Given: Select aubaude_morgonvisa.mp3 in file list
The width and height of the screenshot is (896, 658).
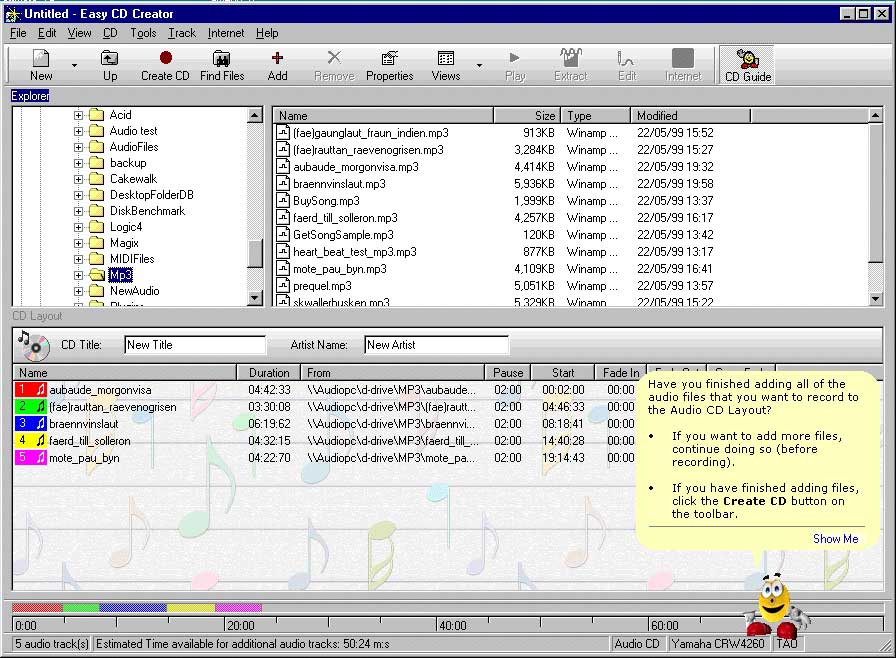Looking at the screenshot, I should tap(355, 167).
